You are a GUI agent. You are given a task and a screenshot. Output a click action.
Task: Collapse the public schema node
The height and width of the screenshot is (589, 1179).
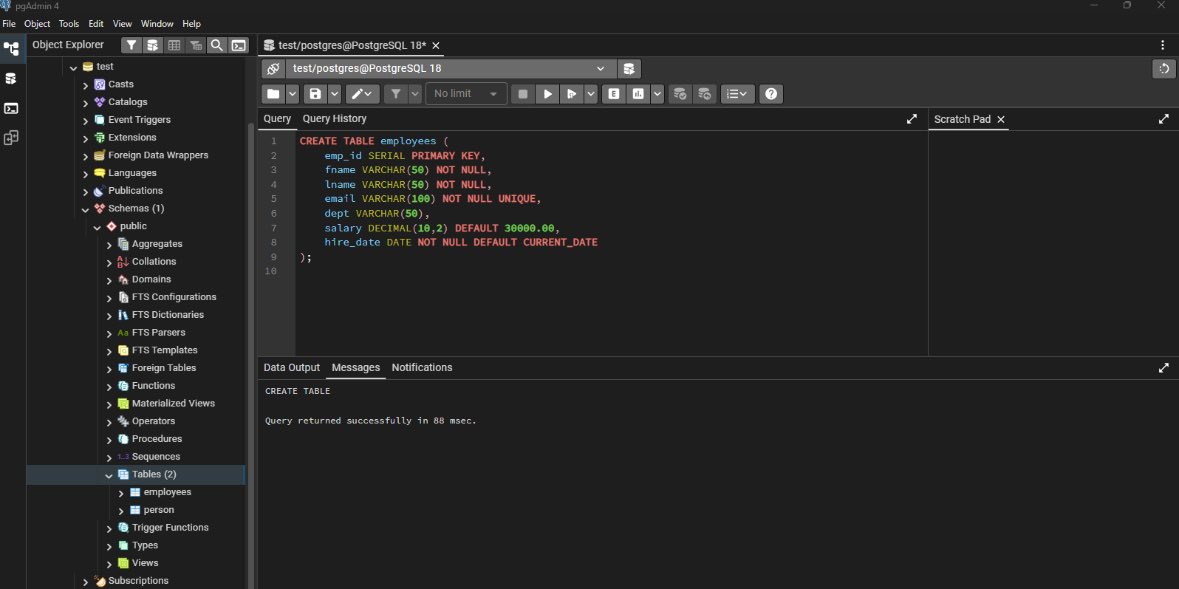click(x=97, y=226)
